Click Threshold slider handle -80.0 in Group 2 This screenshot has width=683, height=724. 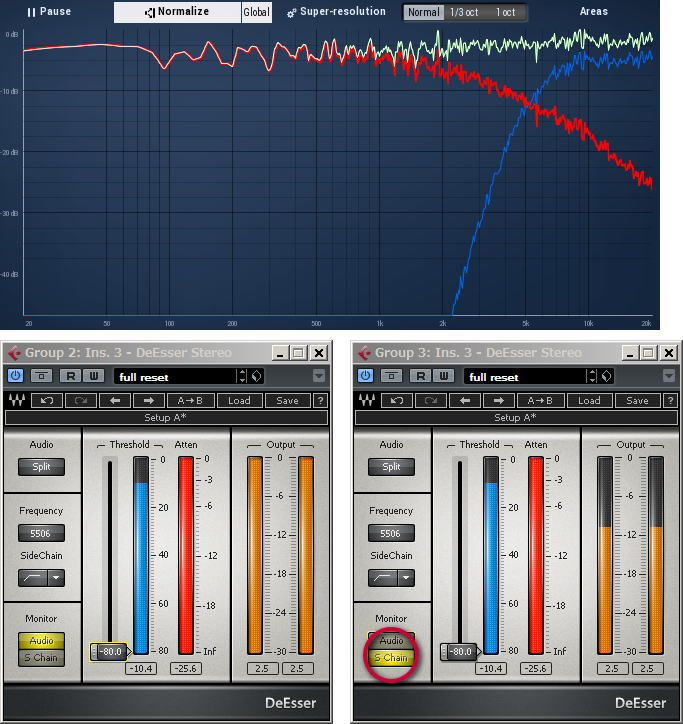click(x=109, y=652)
